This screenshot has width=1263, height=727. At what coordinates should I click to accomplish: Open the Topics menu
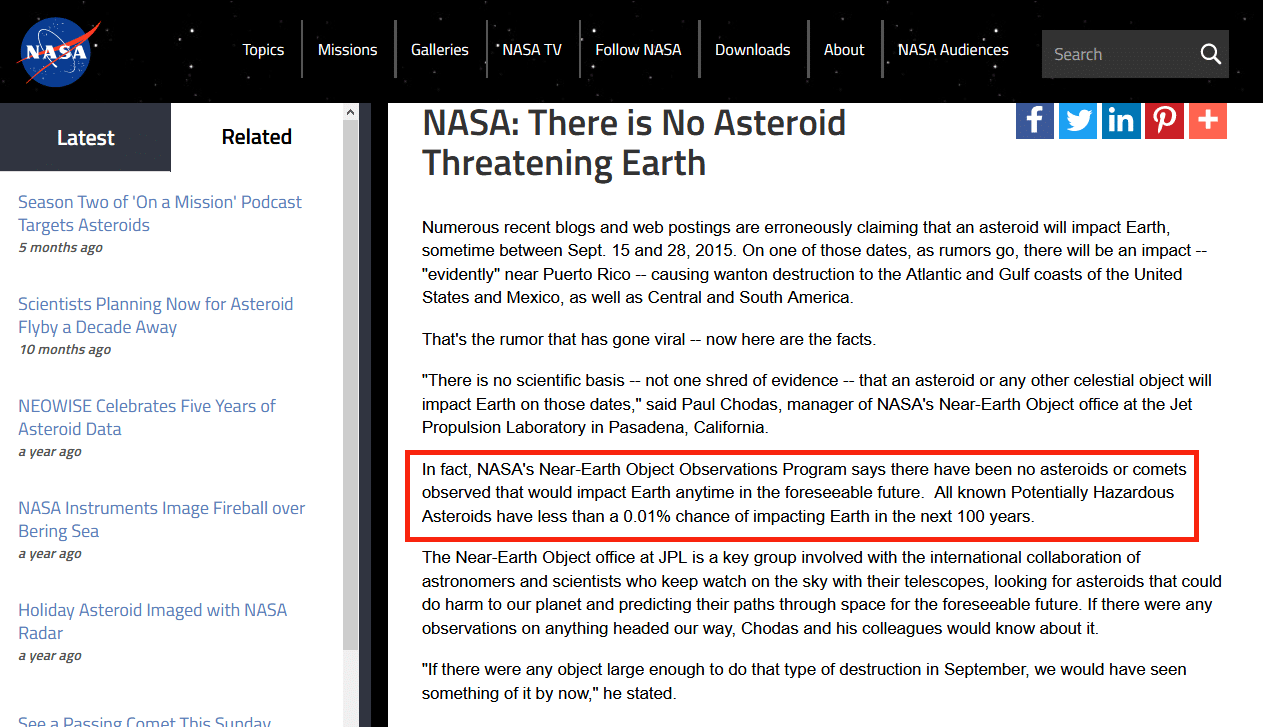(263, 50)
